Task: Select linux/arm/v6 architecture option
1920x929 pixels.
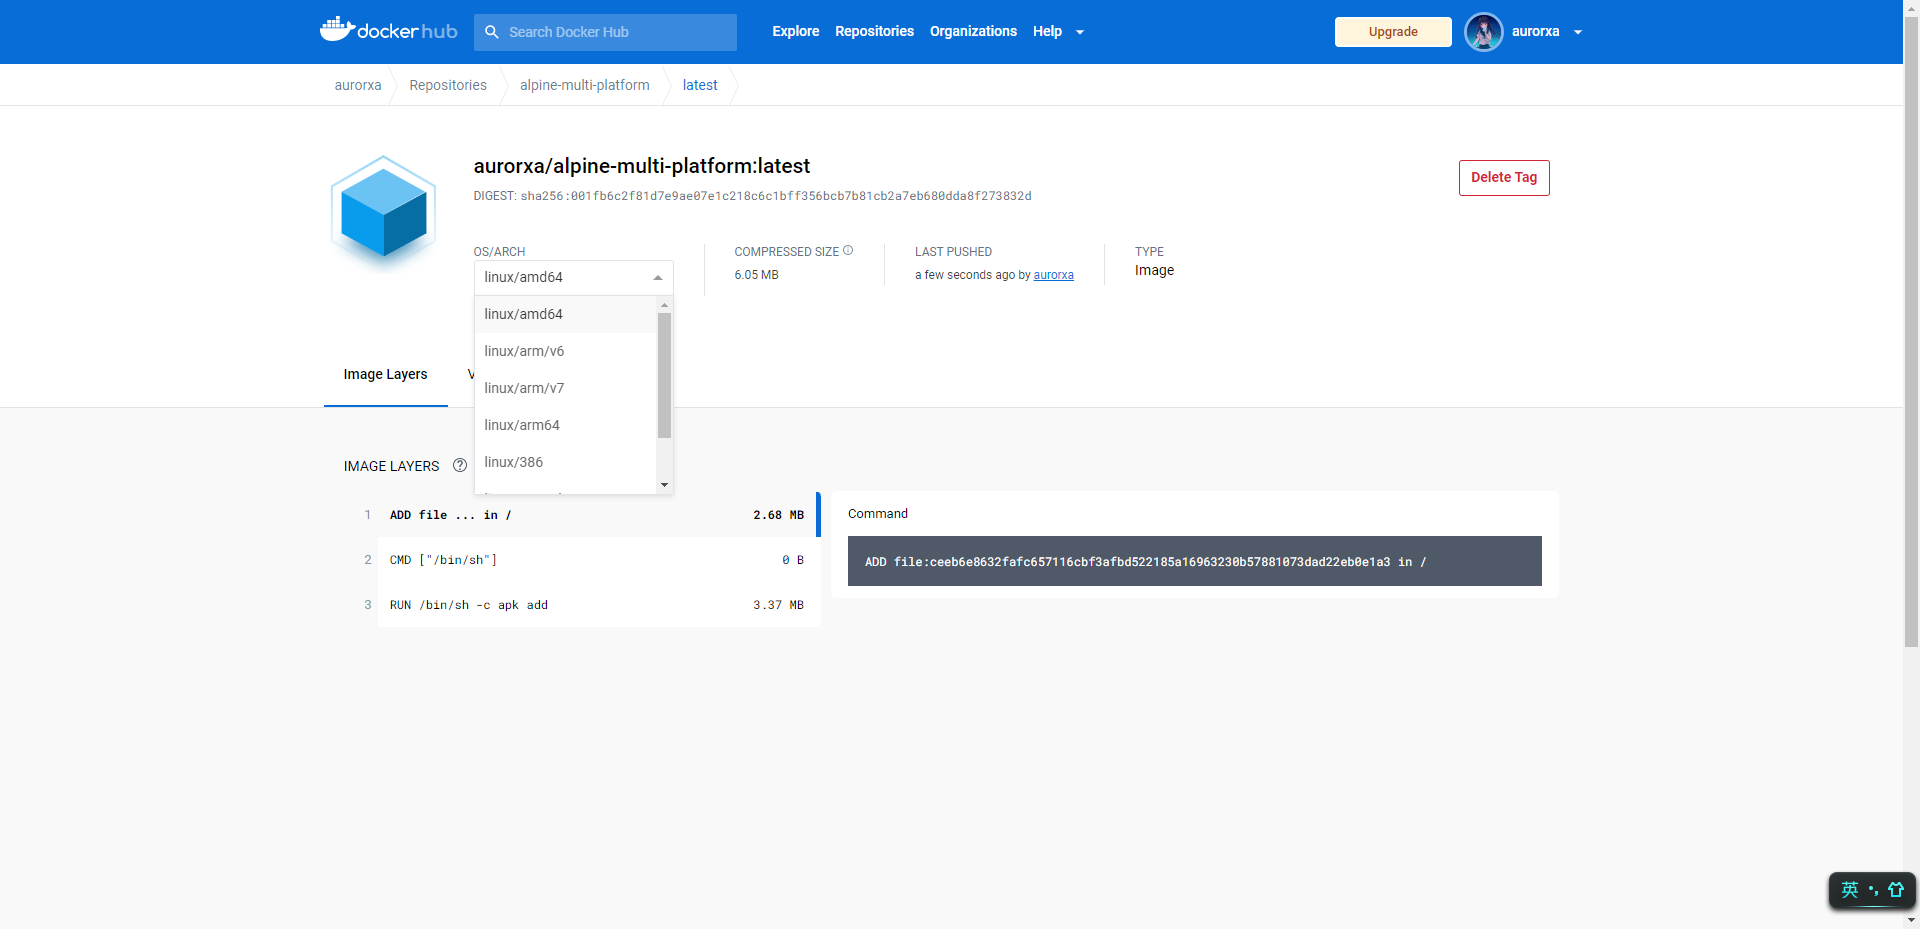Action: (565, 351)
